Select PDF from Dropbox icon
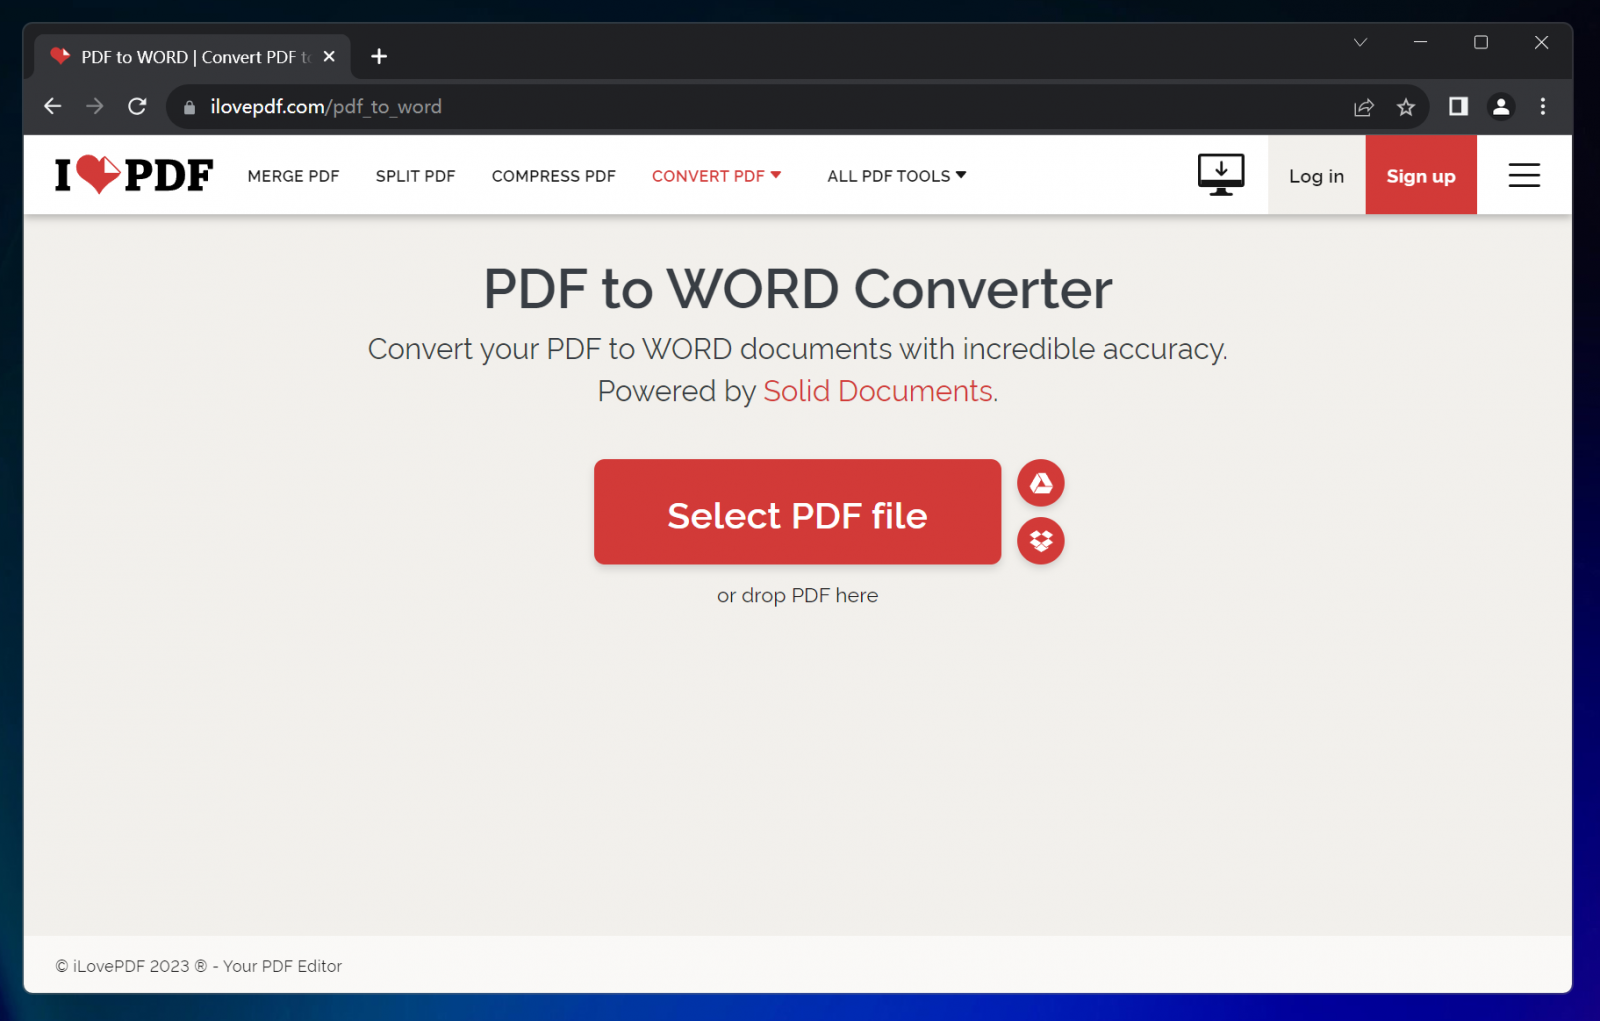The width and height of the screenshot is (1600, 1021). click(1041, 541)
